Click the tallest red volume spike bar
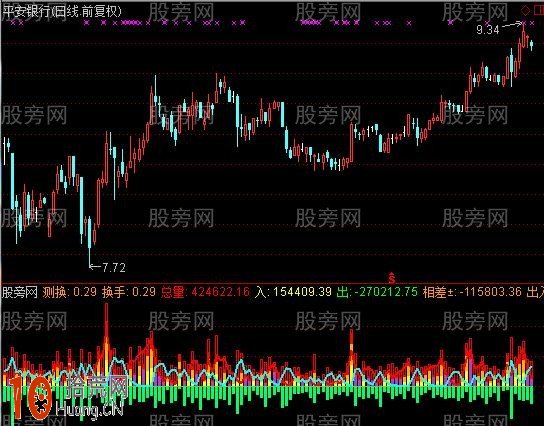Screen dimensions: 544x426 [106, 343]
